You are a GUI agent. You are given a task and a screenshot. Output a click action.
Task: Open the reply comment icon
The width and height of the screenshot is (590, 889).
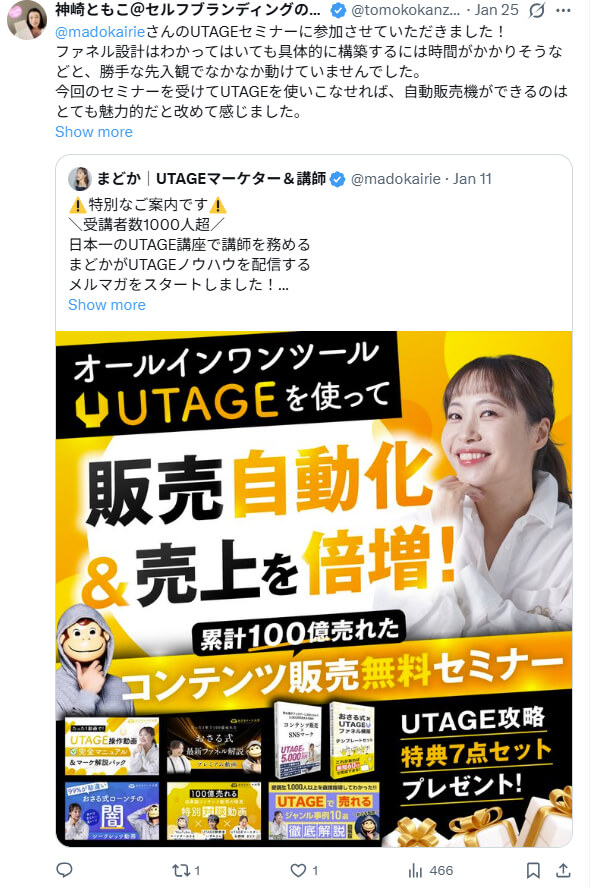pos(64,870)
